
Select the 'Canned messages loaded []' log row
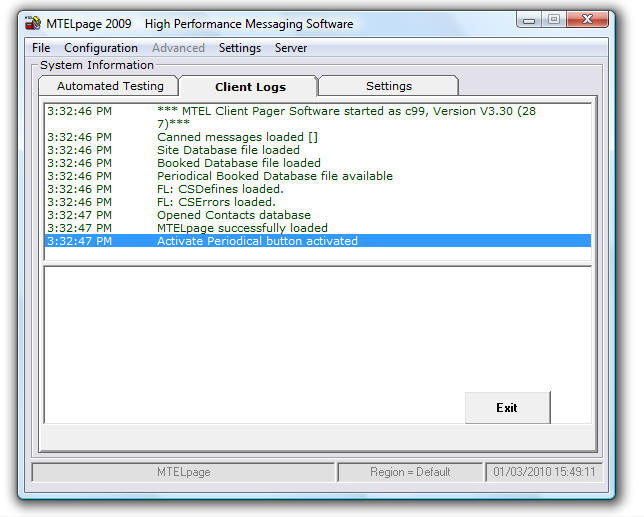tap(318, 137)
